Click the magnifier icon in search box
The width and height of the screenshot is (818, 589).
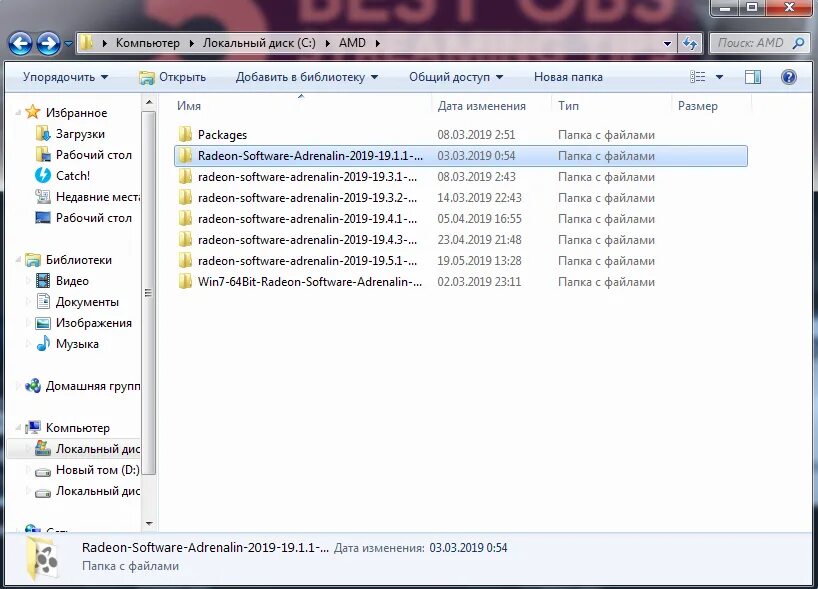pyautogui.click(x=798, y=43)
